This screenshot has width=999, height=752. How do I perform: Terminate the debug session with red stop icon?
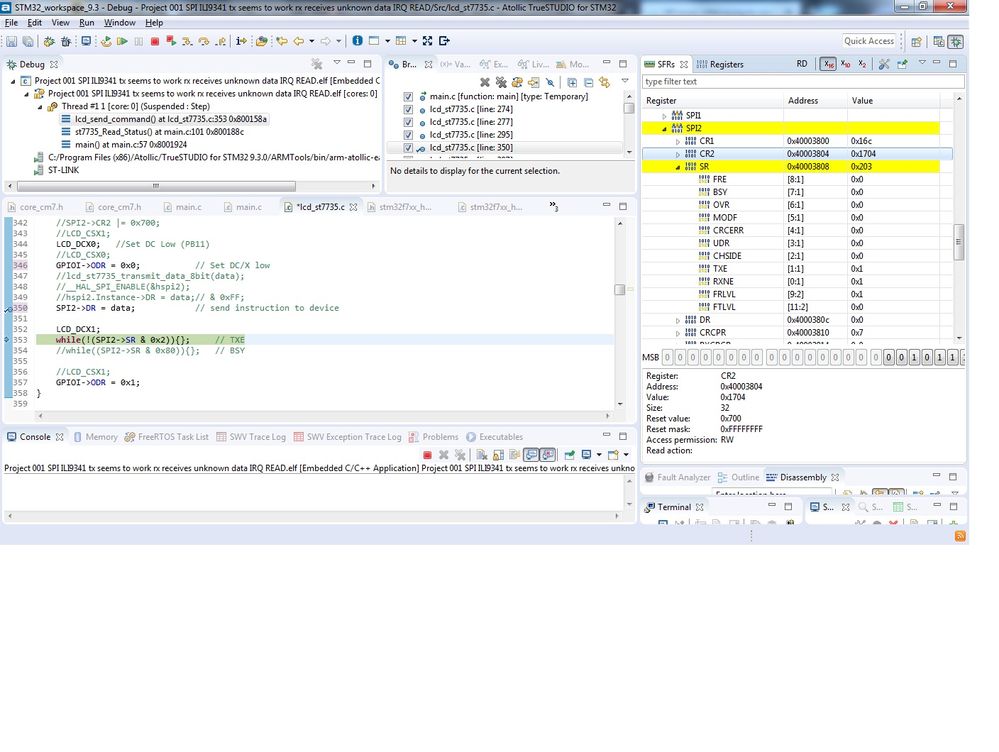(x=155, y=41)
